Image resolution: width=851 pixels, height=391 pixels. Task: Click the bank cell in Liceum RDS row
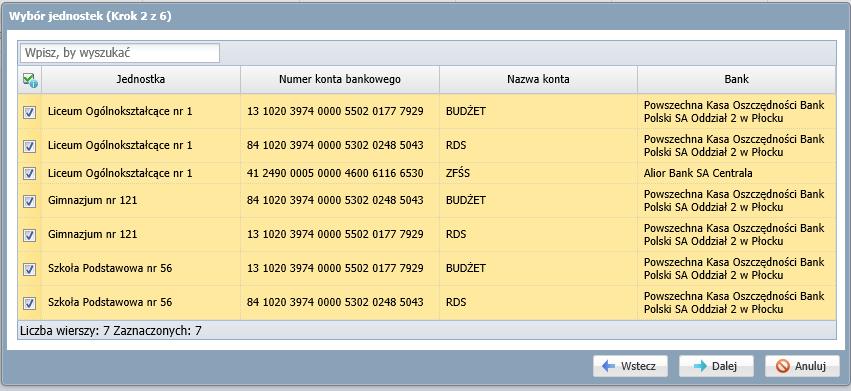(x=736, y=146)
